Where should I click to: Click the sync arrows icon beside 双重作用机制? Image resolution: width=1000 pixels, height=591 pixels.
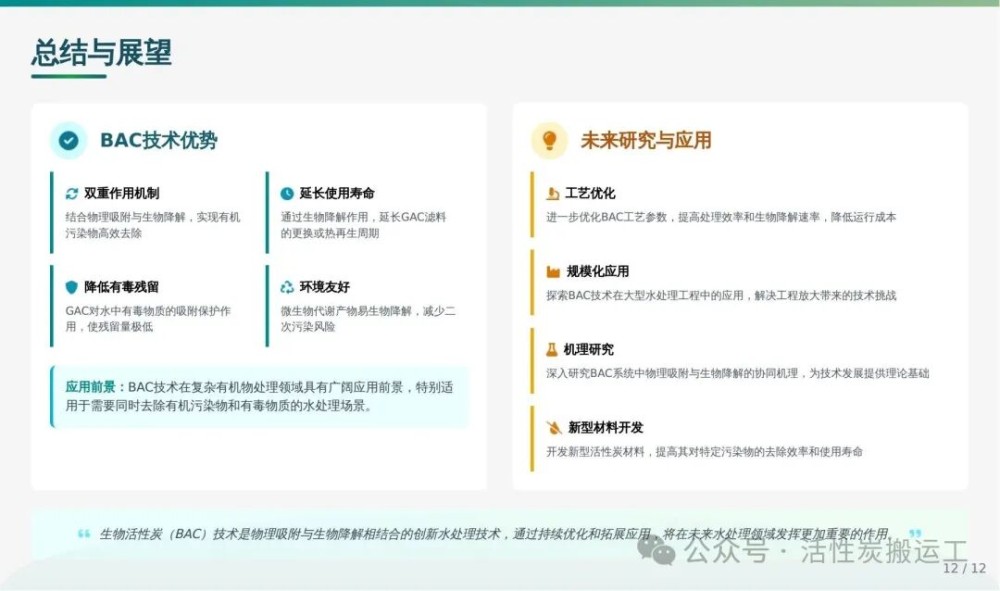[71, 194]
